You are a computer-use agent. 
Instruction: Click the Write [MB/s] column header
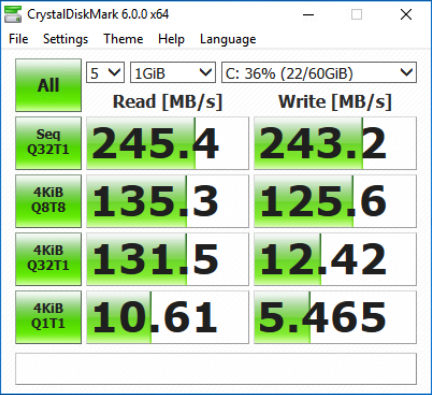(x=335, y=102)
